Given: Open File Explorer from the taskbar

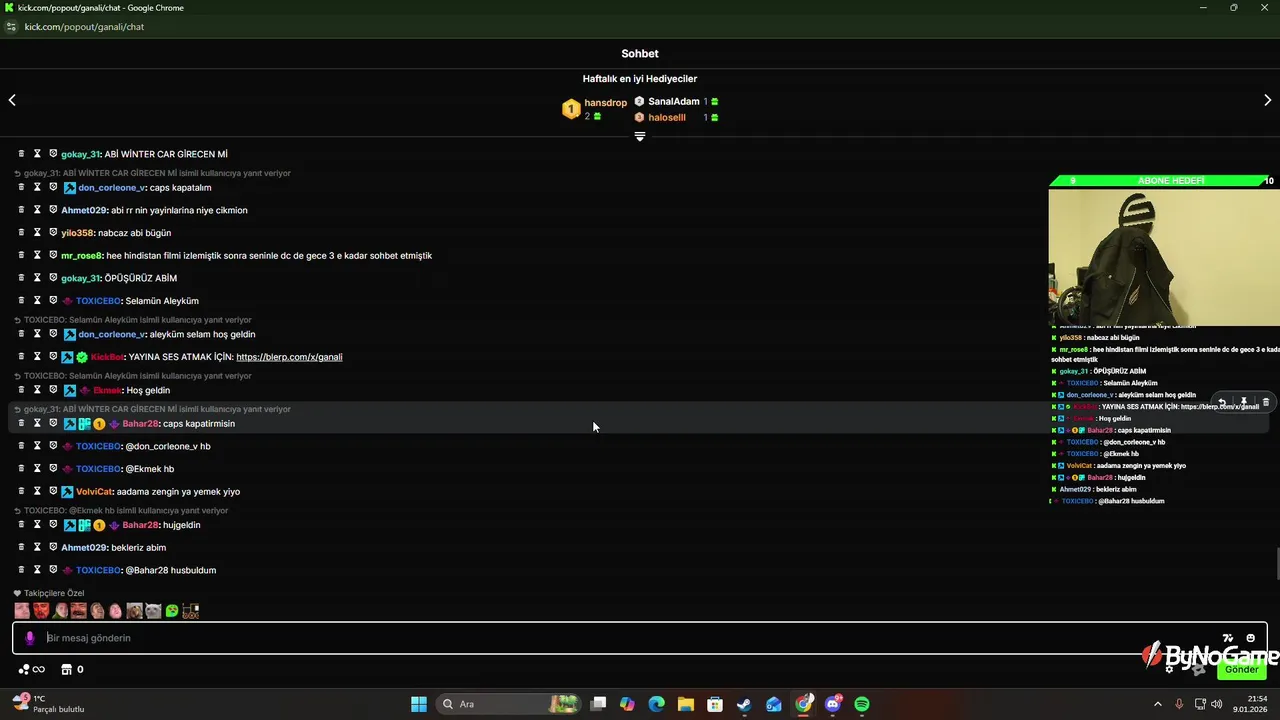Looking at the screenshot, I should coord(685,704).
